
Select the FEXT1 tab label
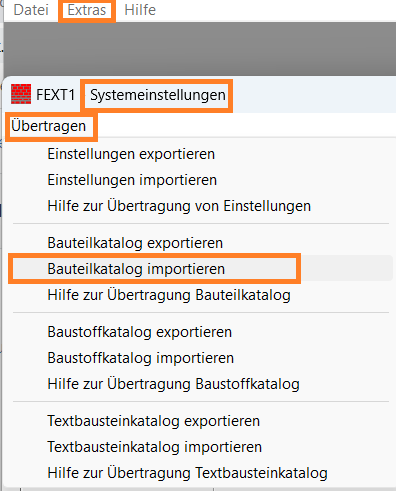(55, 95)
